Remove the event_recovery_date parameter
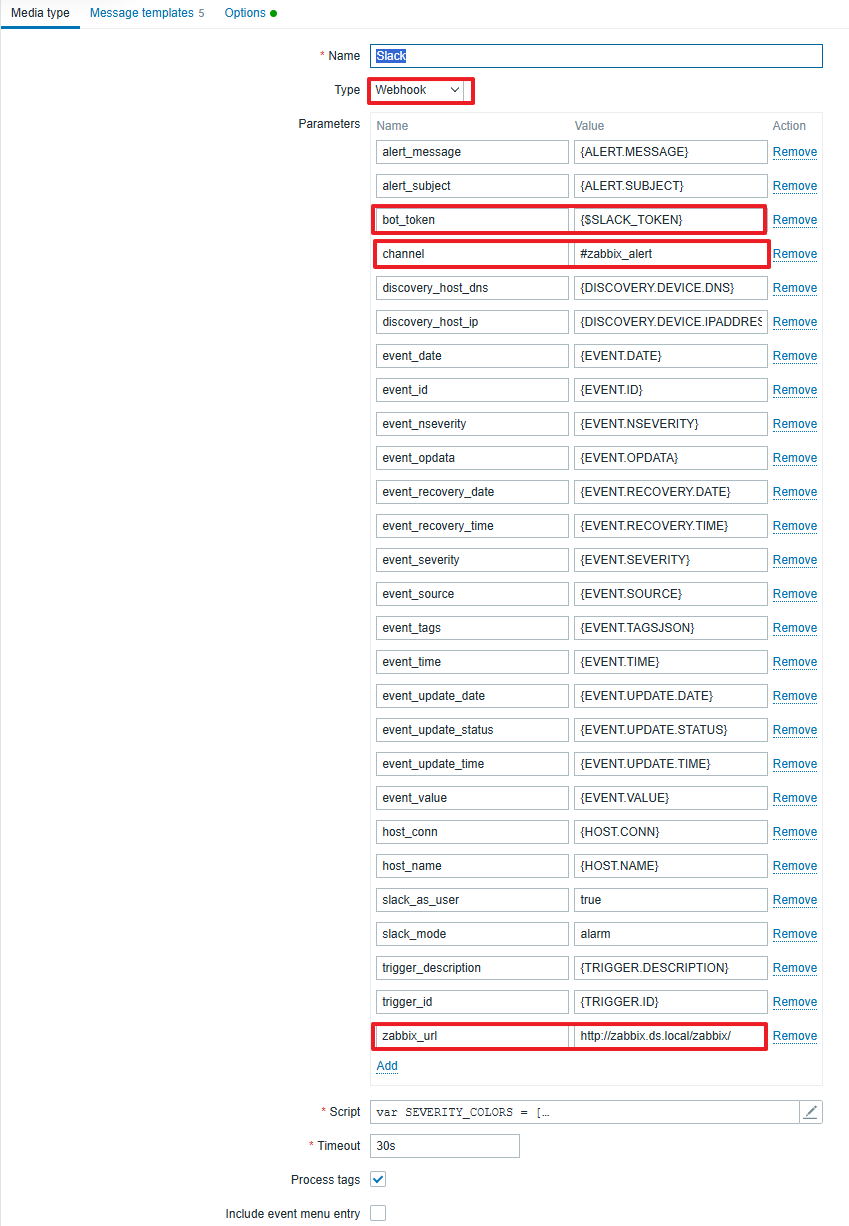849x1226 pixels. [795, 492]
